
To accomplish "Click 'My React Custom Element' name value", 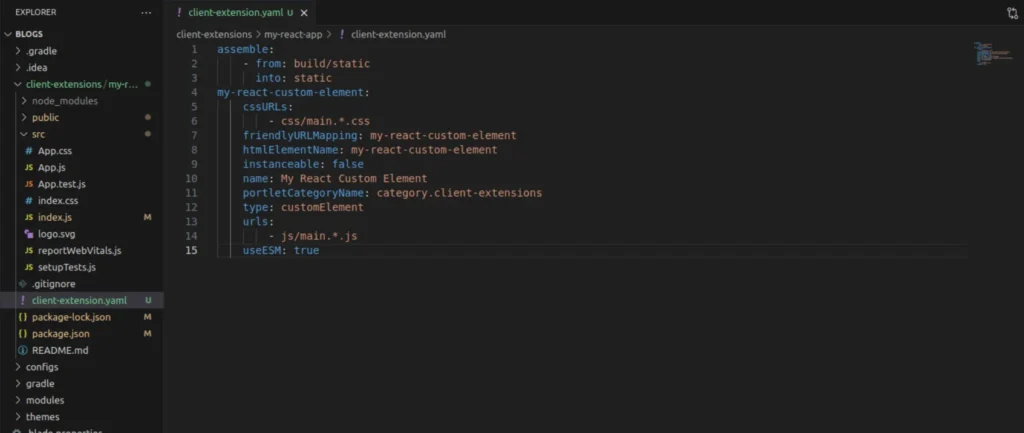I will [354, 179].
